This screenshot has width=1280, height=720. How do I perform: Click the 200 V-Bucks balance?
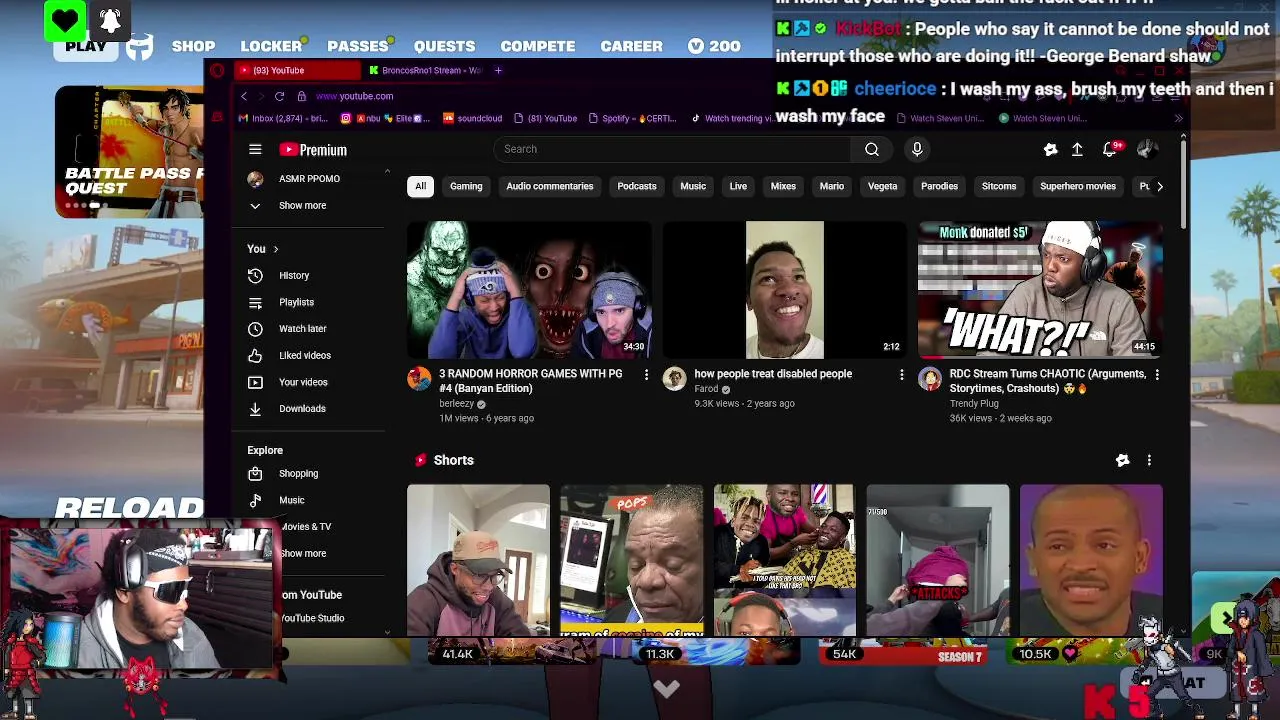(x=714, y=46)
